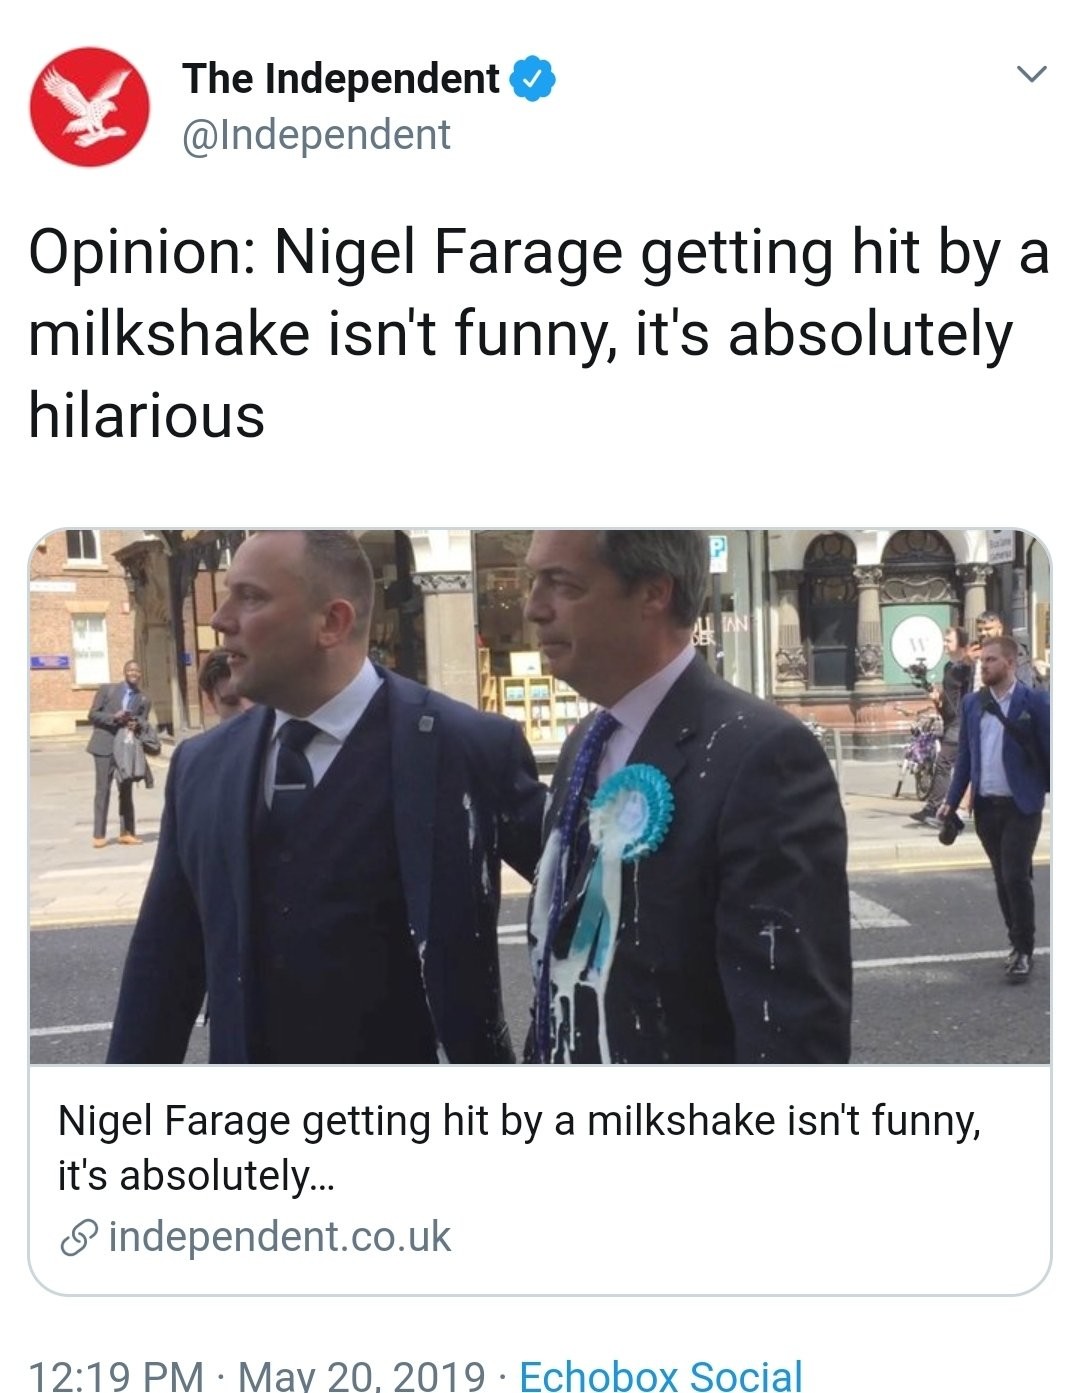Open the independent.co.uk domain link
Image resolution: width=1077 pixels, height=1393 pixels.
(x=280, y=1237)
